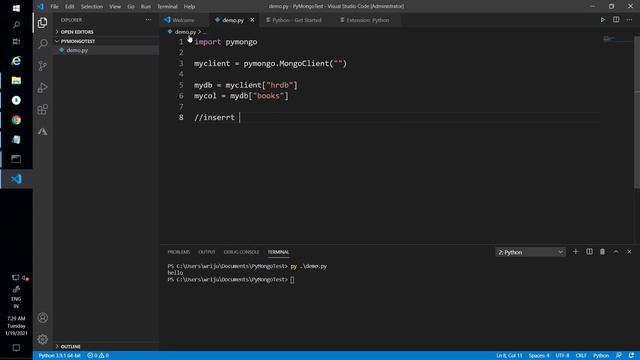Open the terminal selector dropdown 2: Python
The width and height of the screenshot is (640, 360).
[x=530, y=252]
